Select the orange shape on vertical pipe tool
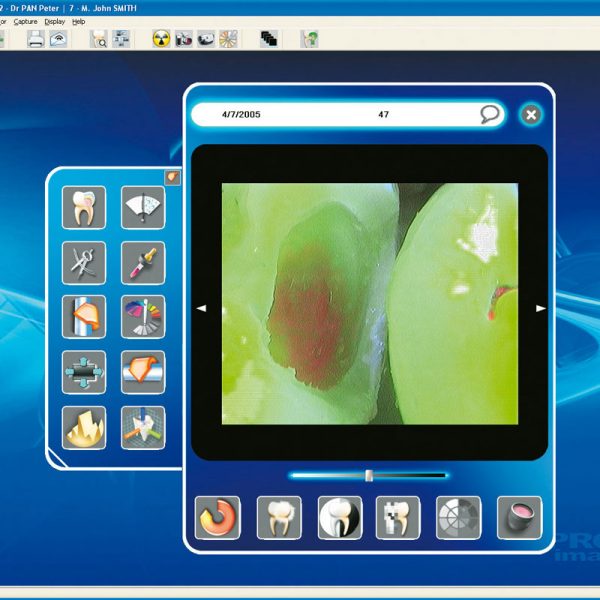The width and height of the screenshot is (600, 600). (x=84, y=317)
